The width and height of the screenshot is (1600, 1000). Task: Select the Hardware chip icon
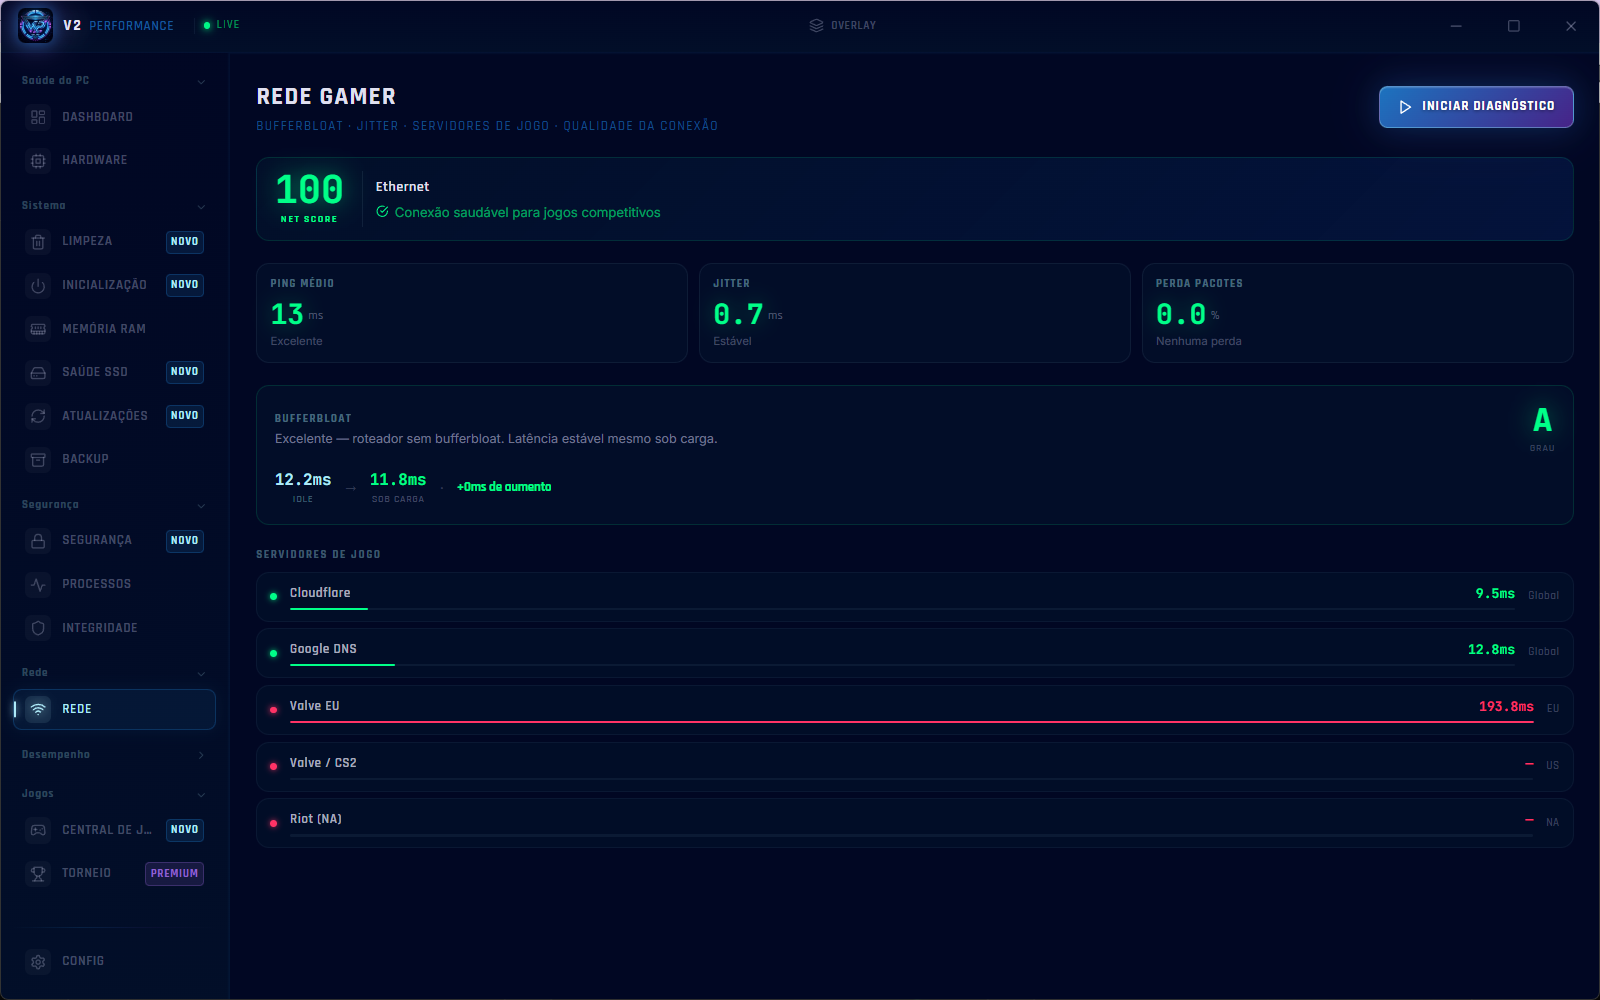pos(38,160)
